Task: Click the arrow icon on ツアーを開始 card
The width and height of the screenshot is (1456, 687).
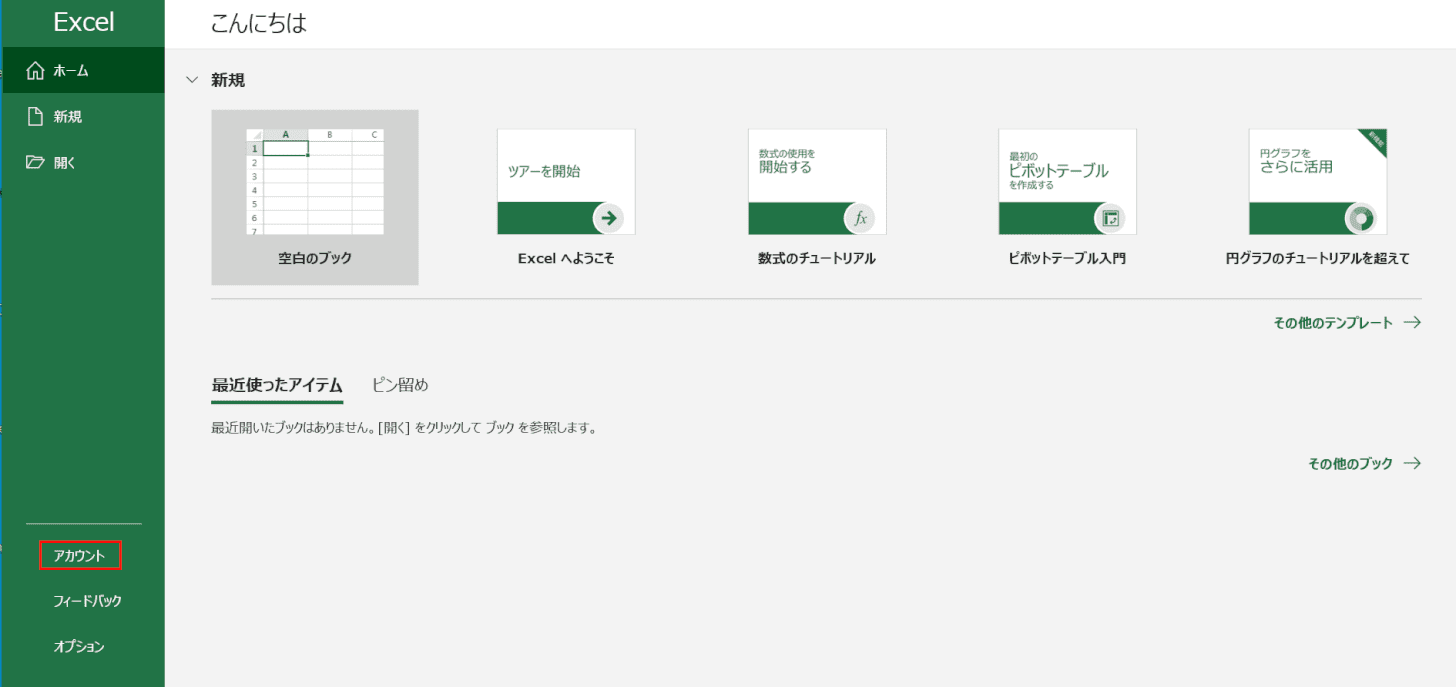Action: pyautogui.click(x=608, y=218)
